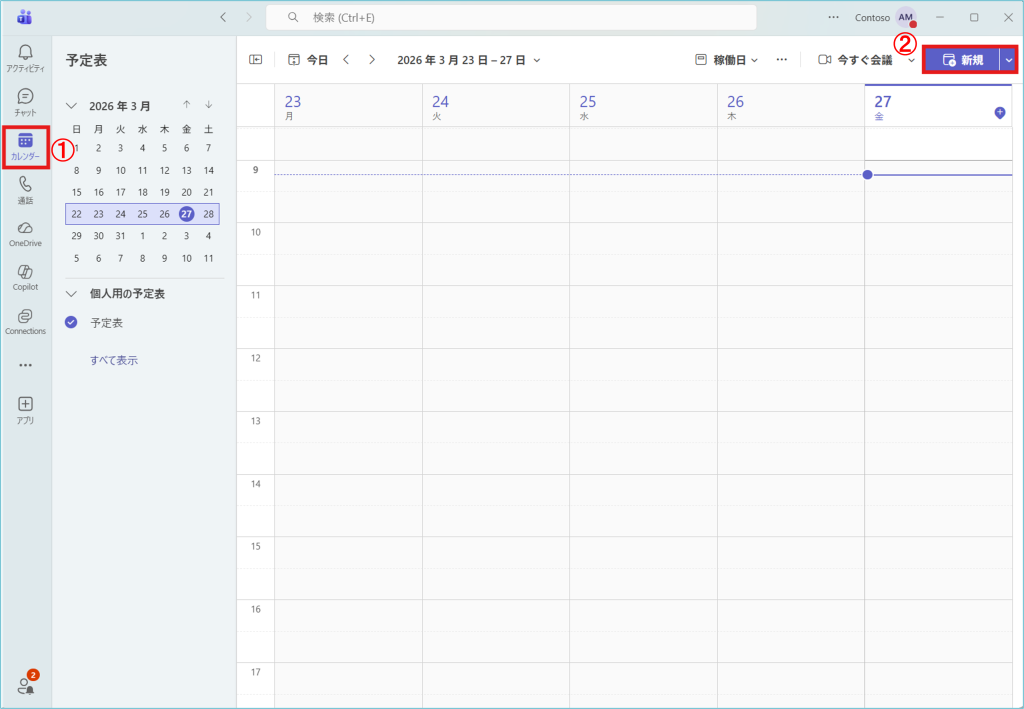The width and height of the screenshot is (1024, 709).
Task: Open the date range 2026年3月23日–27日 picker
Action: [468, 60]
